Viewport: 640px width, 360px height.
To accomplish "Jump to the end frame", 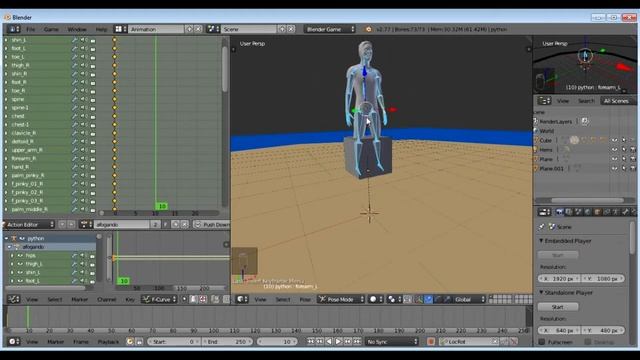I will coord(357,342).
